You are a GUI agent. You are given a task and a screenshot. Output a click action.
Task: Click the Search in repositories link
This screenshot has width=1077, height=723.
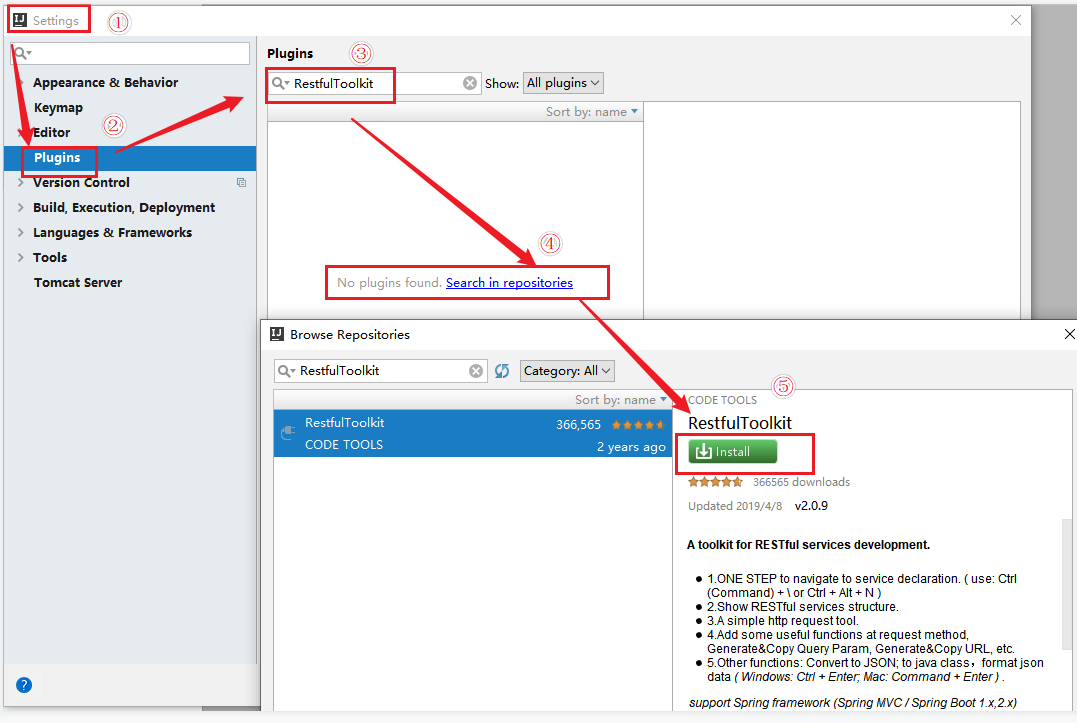[509, 282]
